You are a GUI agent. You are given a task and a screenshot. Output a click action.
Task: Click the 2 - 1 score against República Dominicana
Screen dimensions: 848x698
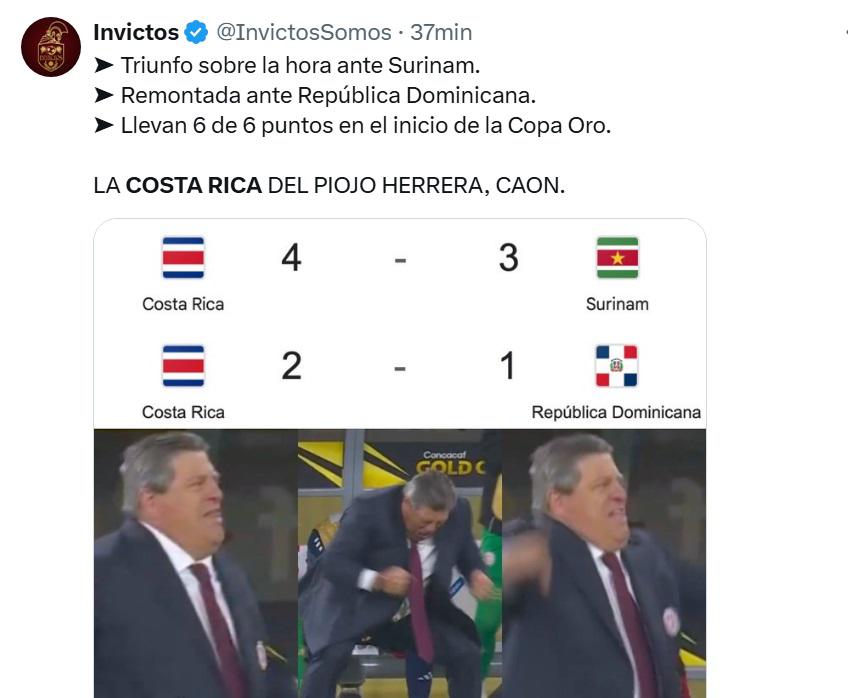[400, 368]
